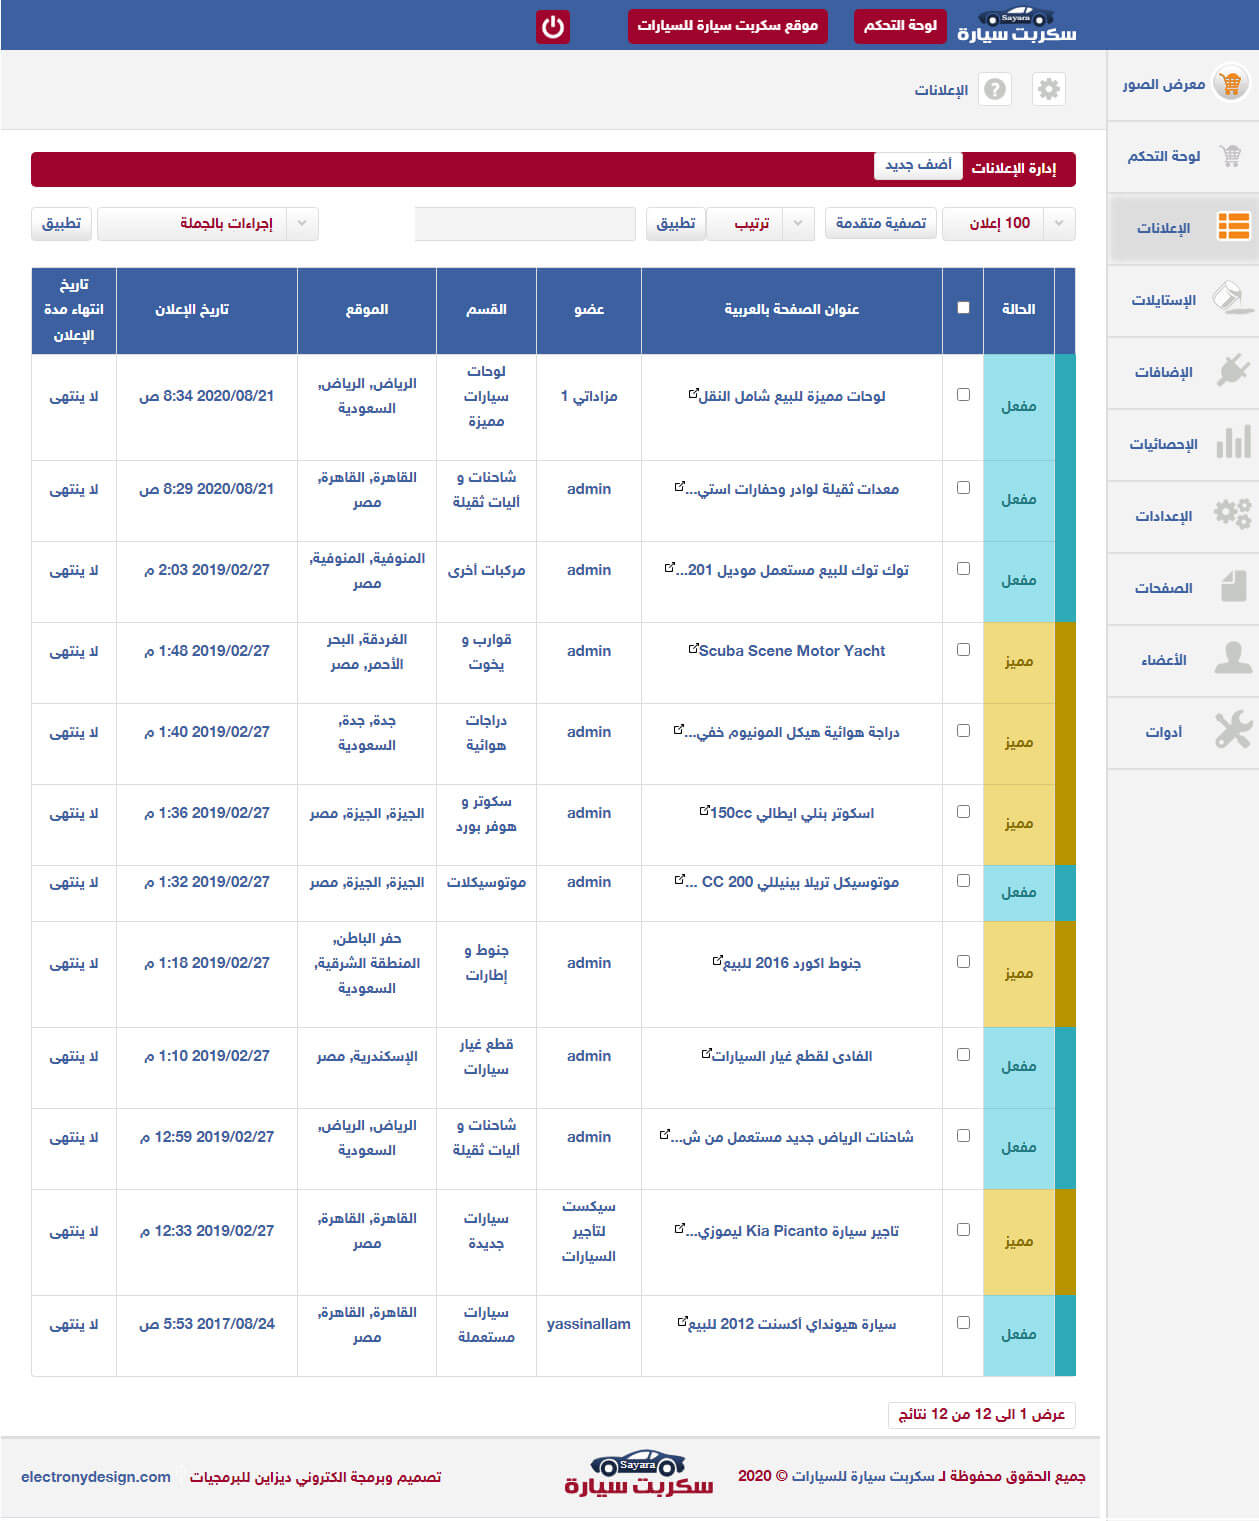Image resolution: width=1259 pixels, height=1521 pixels.
Task: Open external link icon beside Scuba Scene Motor Yacht
Action: [693, 649]
